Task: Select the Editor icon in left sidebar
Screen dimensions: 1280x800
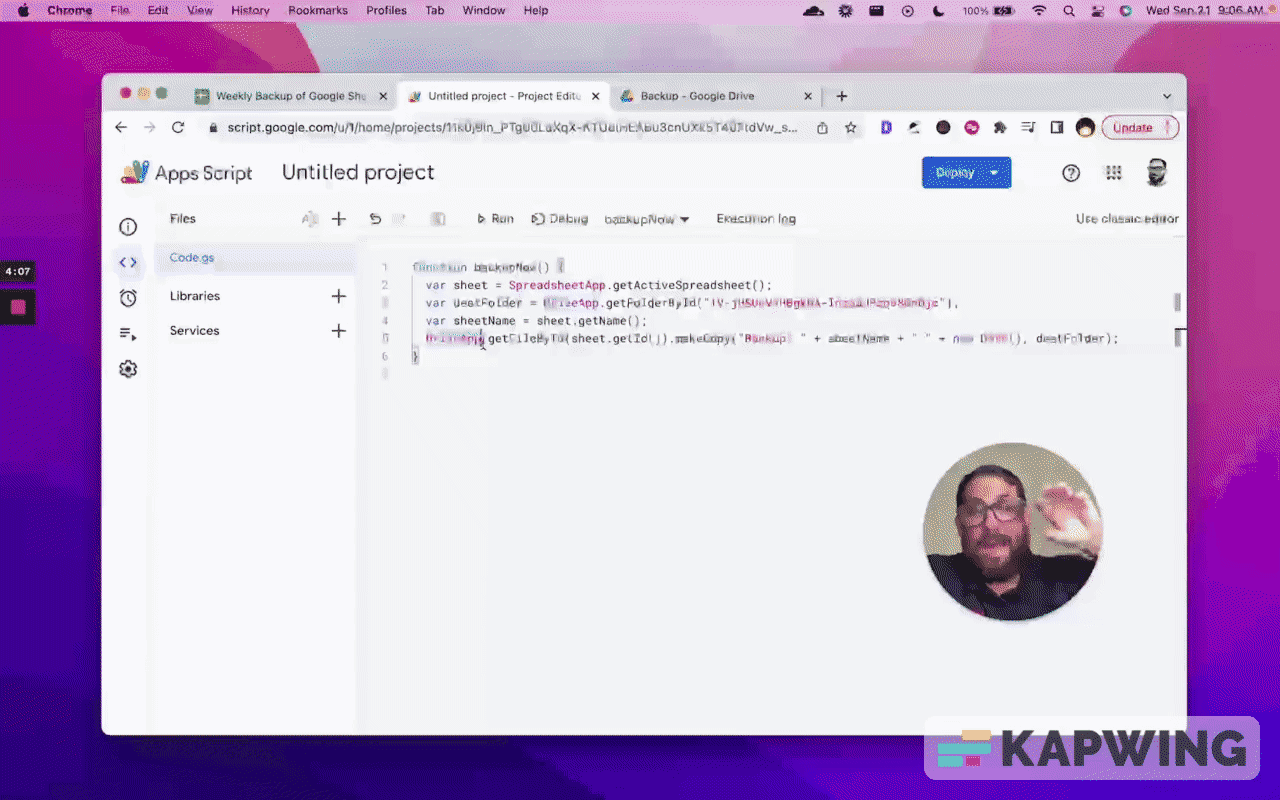Action: [128, 262]
